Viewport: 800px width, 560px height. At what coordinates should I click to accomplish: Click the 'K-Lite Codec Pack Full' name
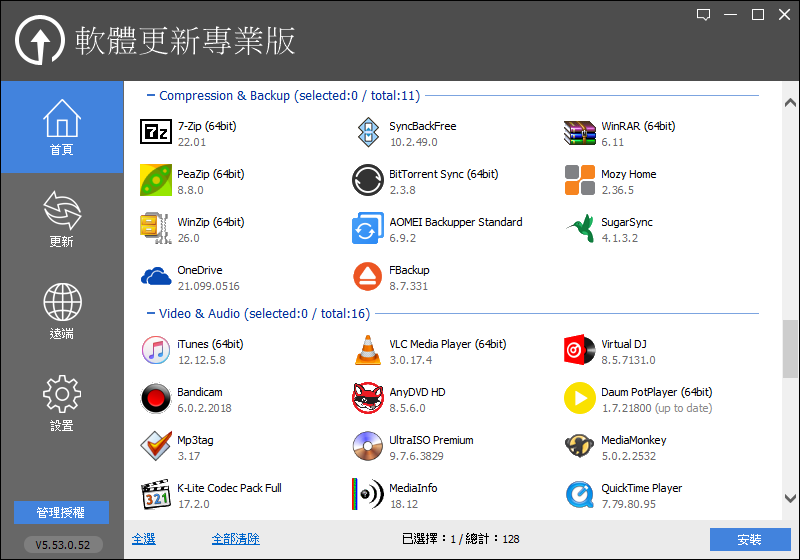pos(230,488)
